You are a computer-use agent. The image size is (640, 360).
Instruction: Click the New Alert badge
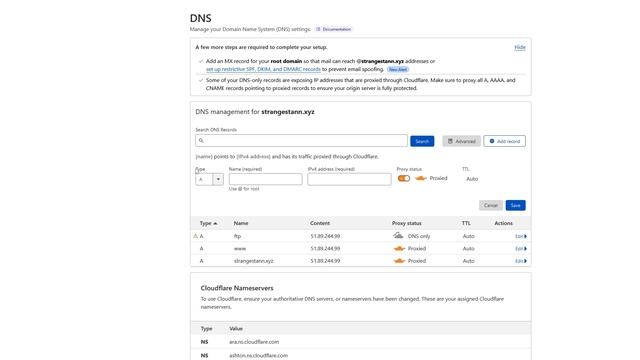pyautogui.click(x=398, y=69)
